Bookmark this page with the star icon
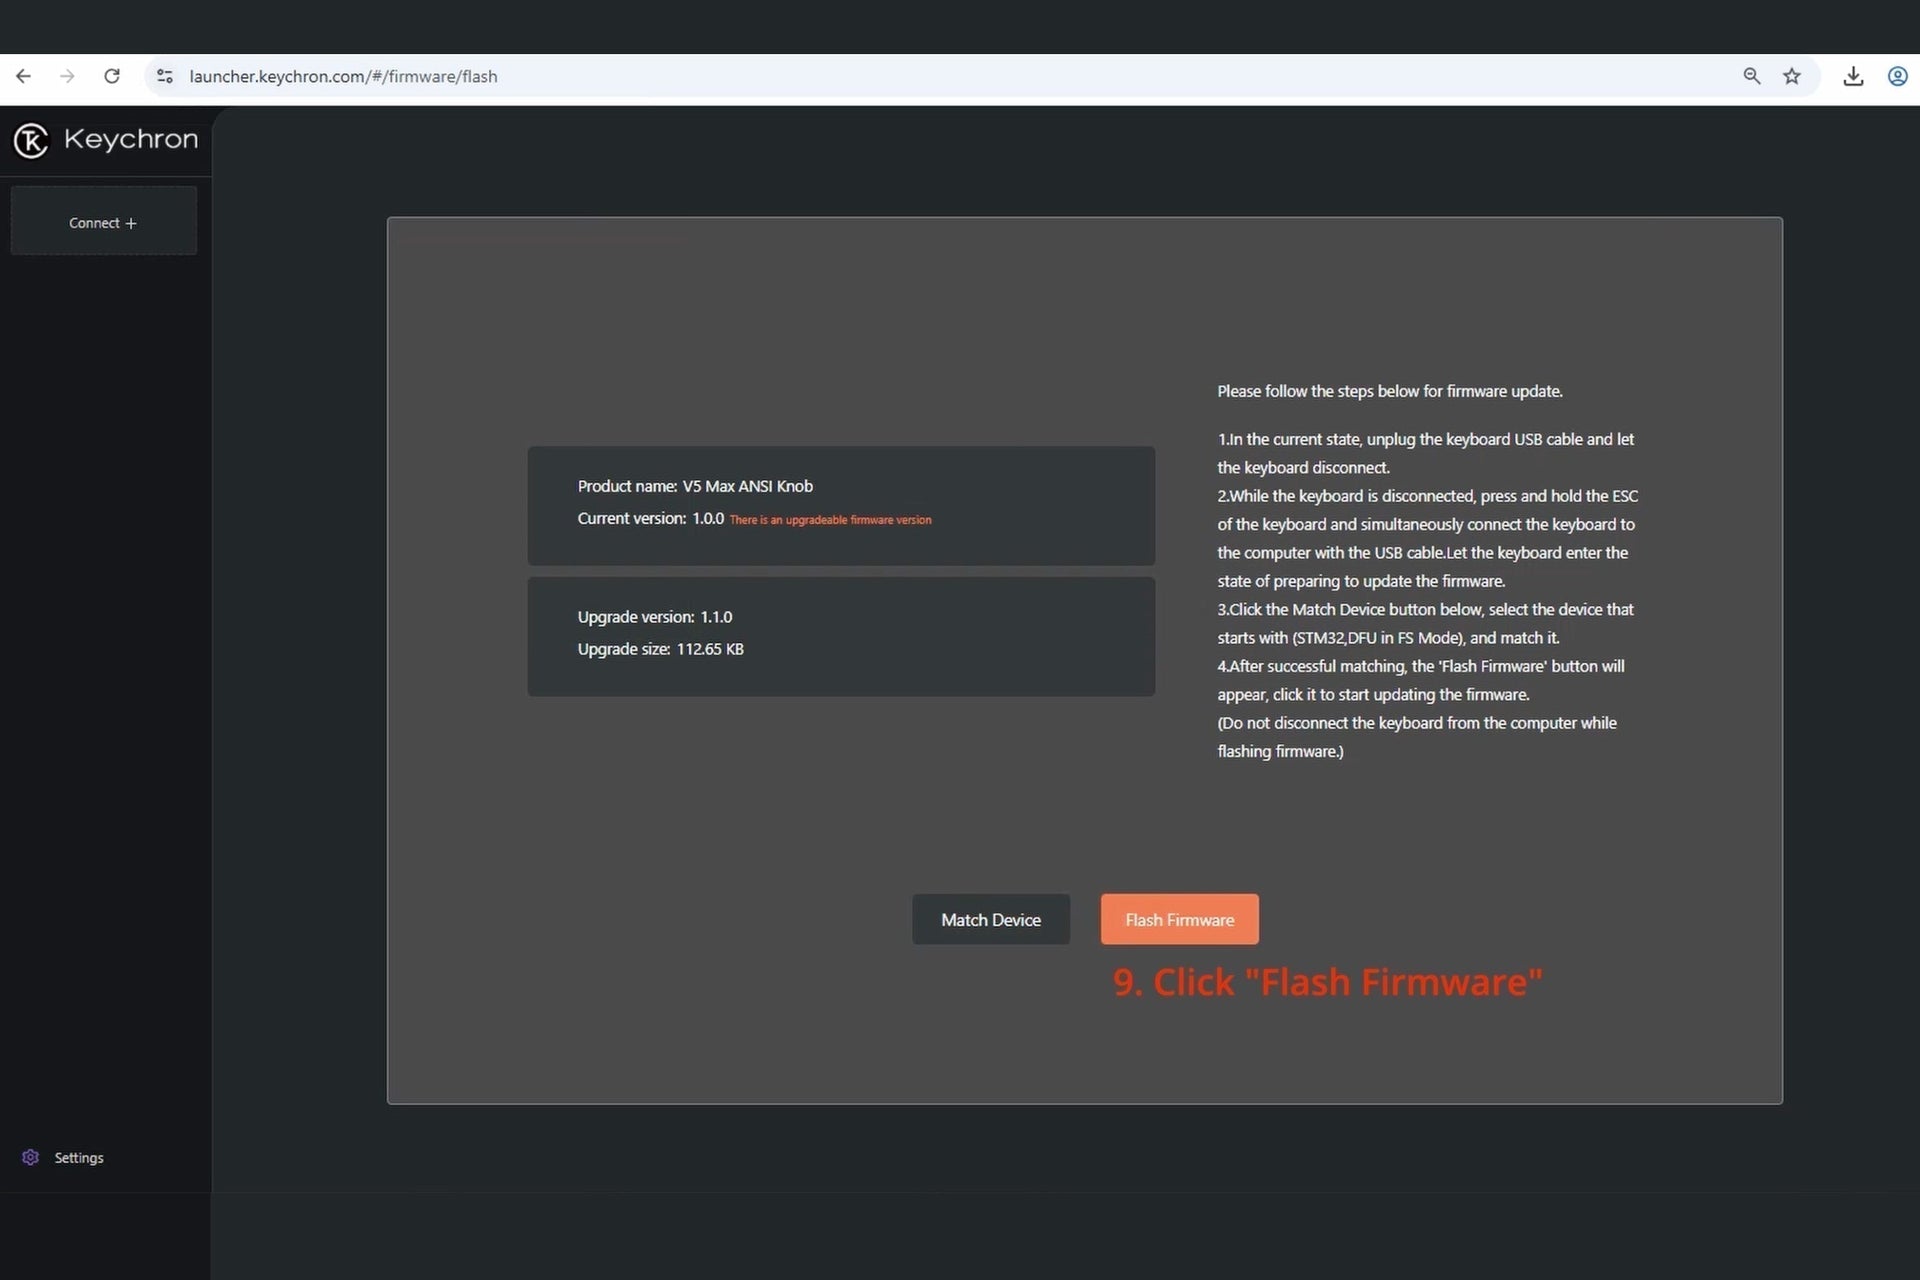The width and height of the screenshot is (1920, 1280). click(x=1791, y=76)
